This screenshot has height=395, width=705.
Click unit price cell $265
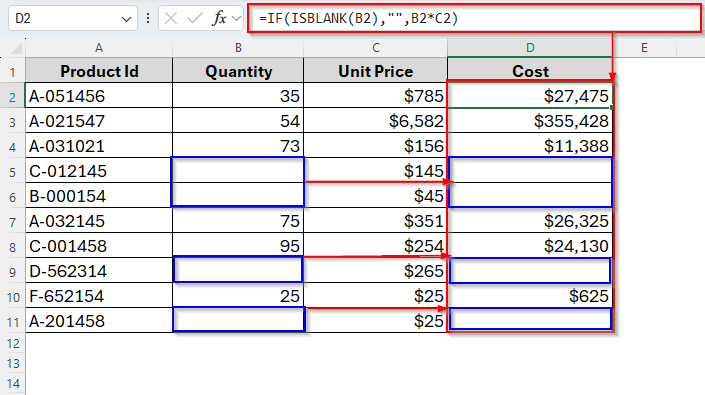point(375,271)
